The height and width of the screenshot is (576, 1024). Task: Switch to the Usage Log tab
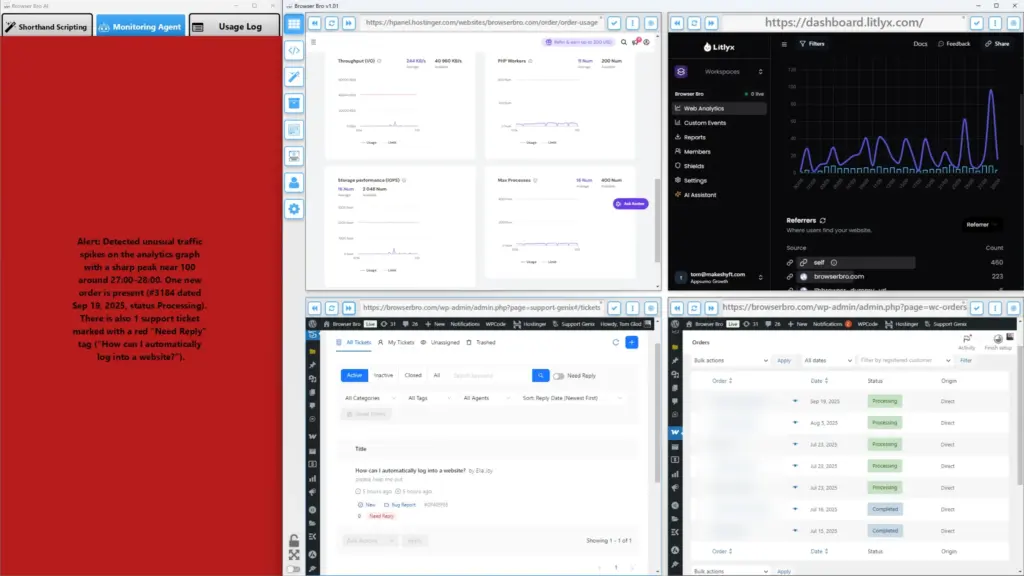[x=234, y=26]
